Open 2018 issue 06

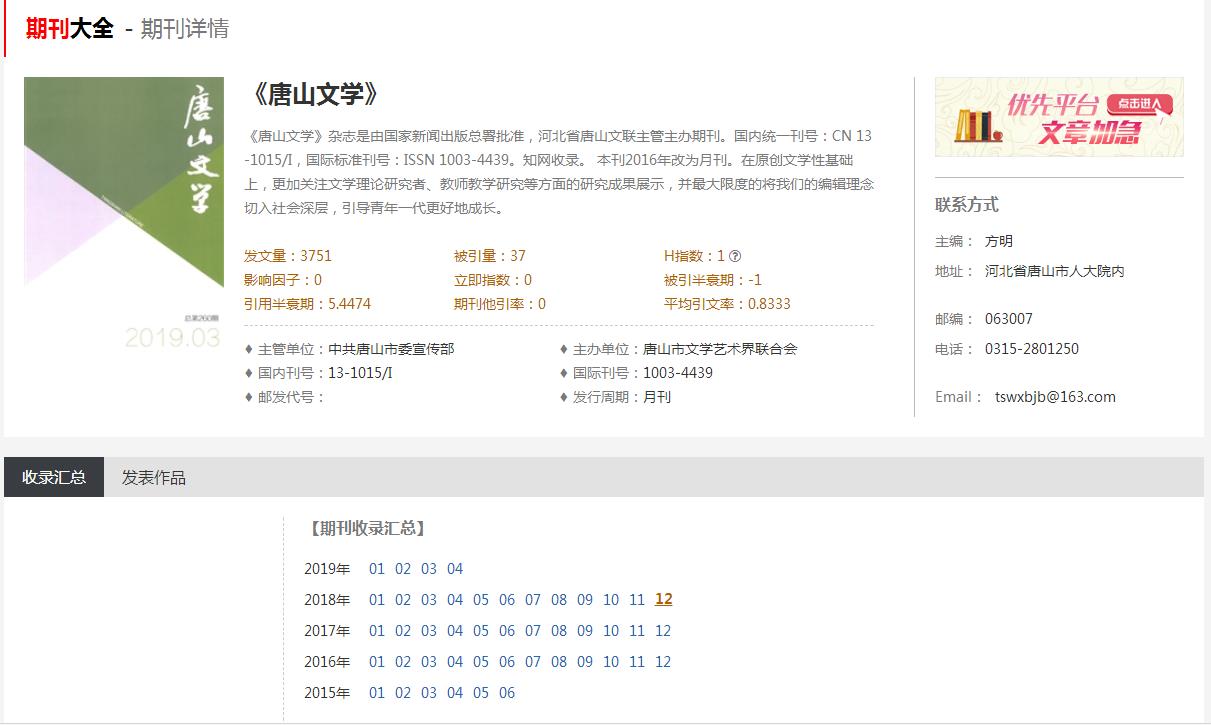[x=507, y=600]
